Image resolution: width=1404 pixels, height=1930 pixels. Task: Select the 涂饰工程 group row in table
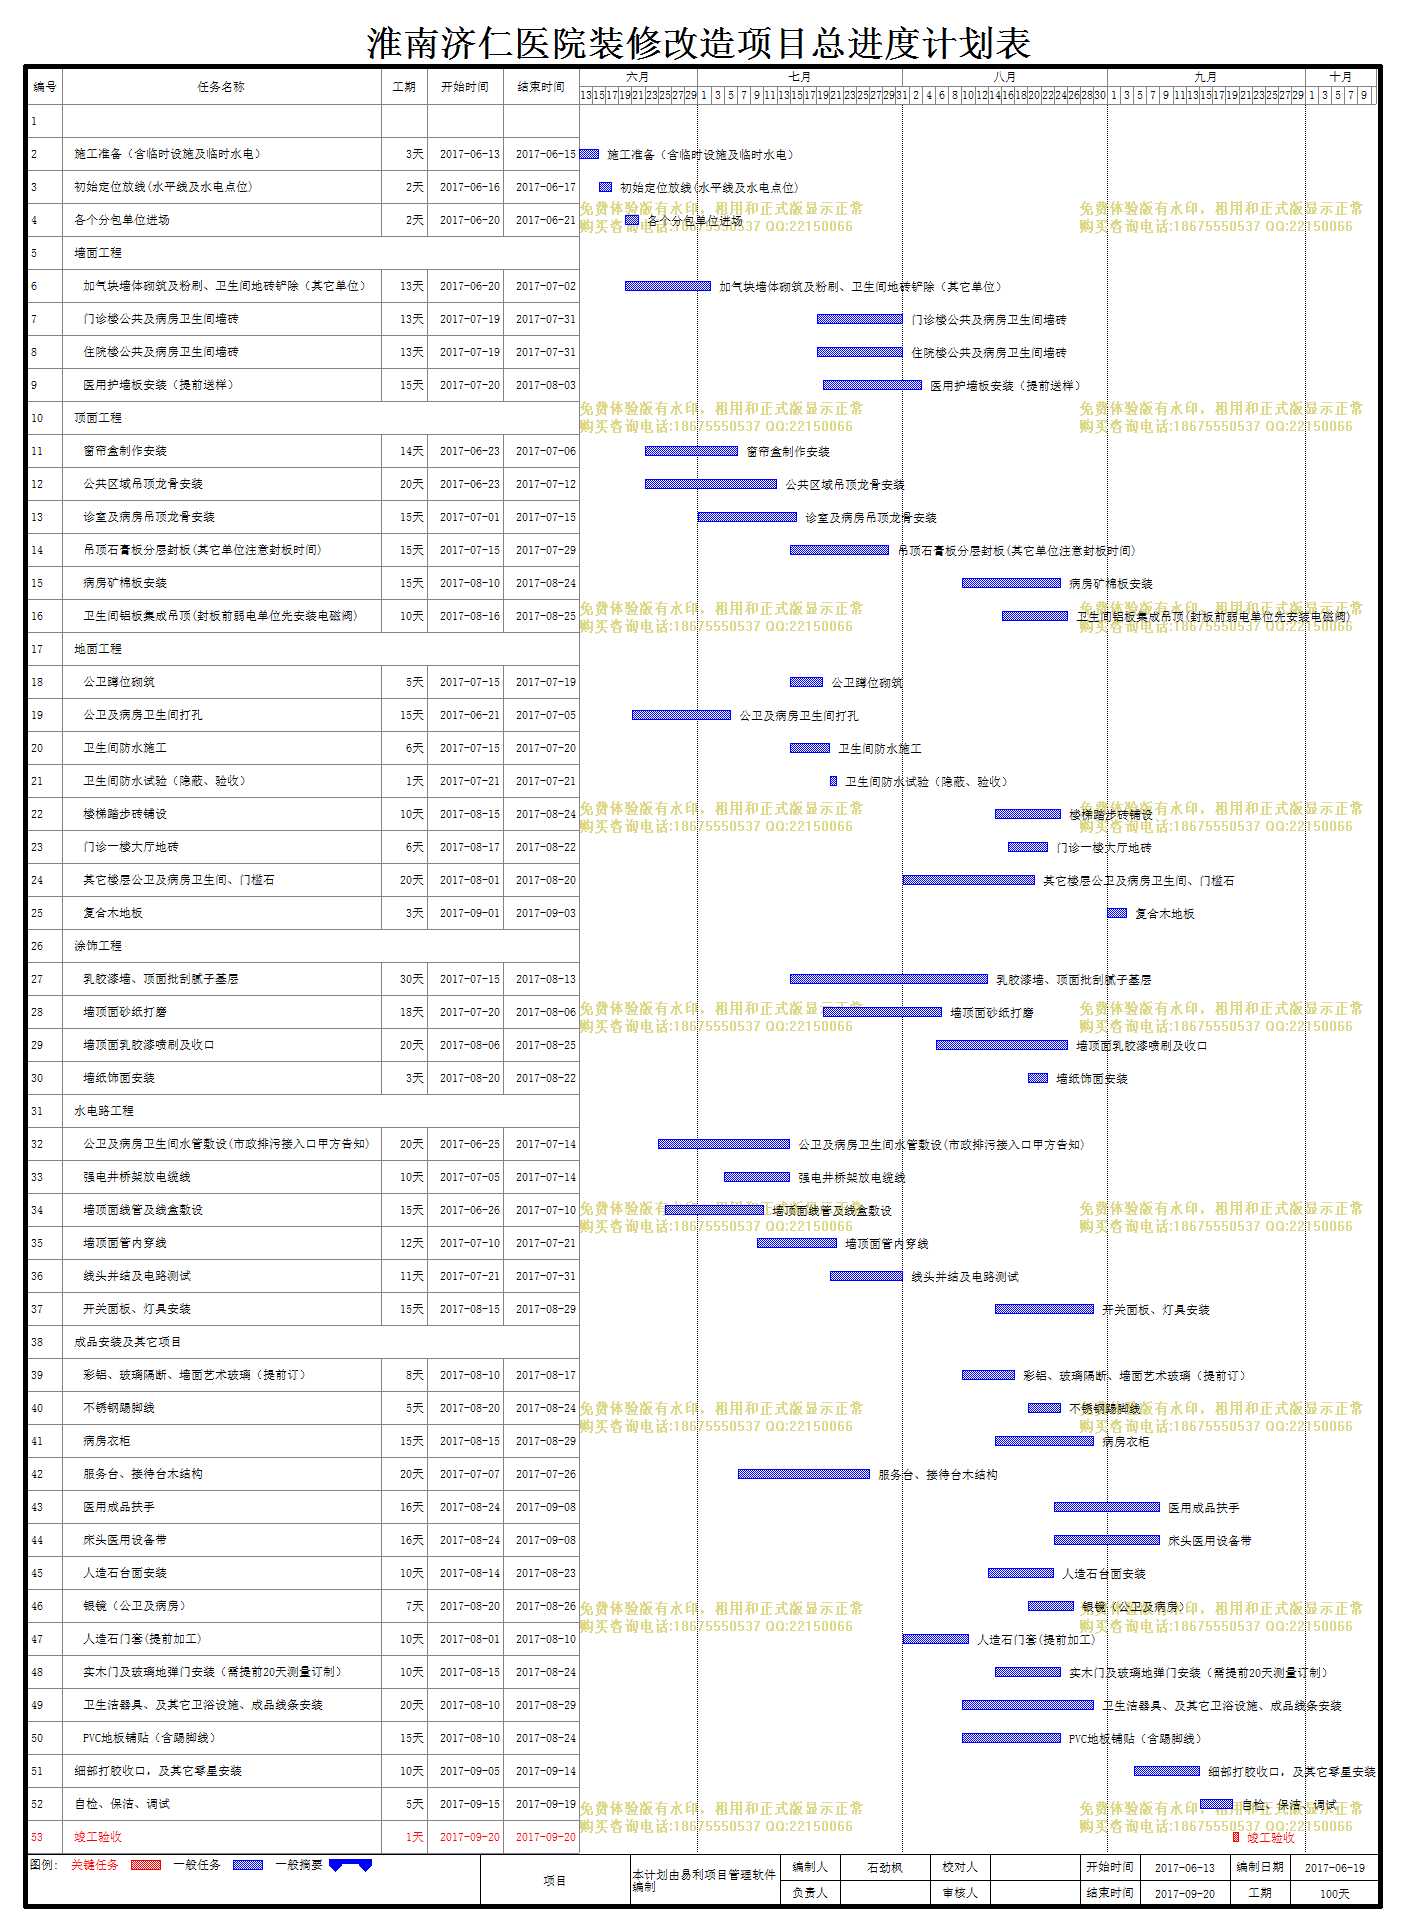pyautogui.click(x=303, y=946)
